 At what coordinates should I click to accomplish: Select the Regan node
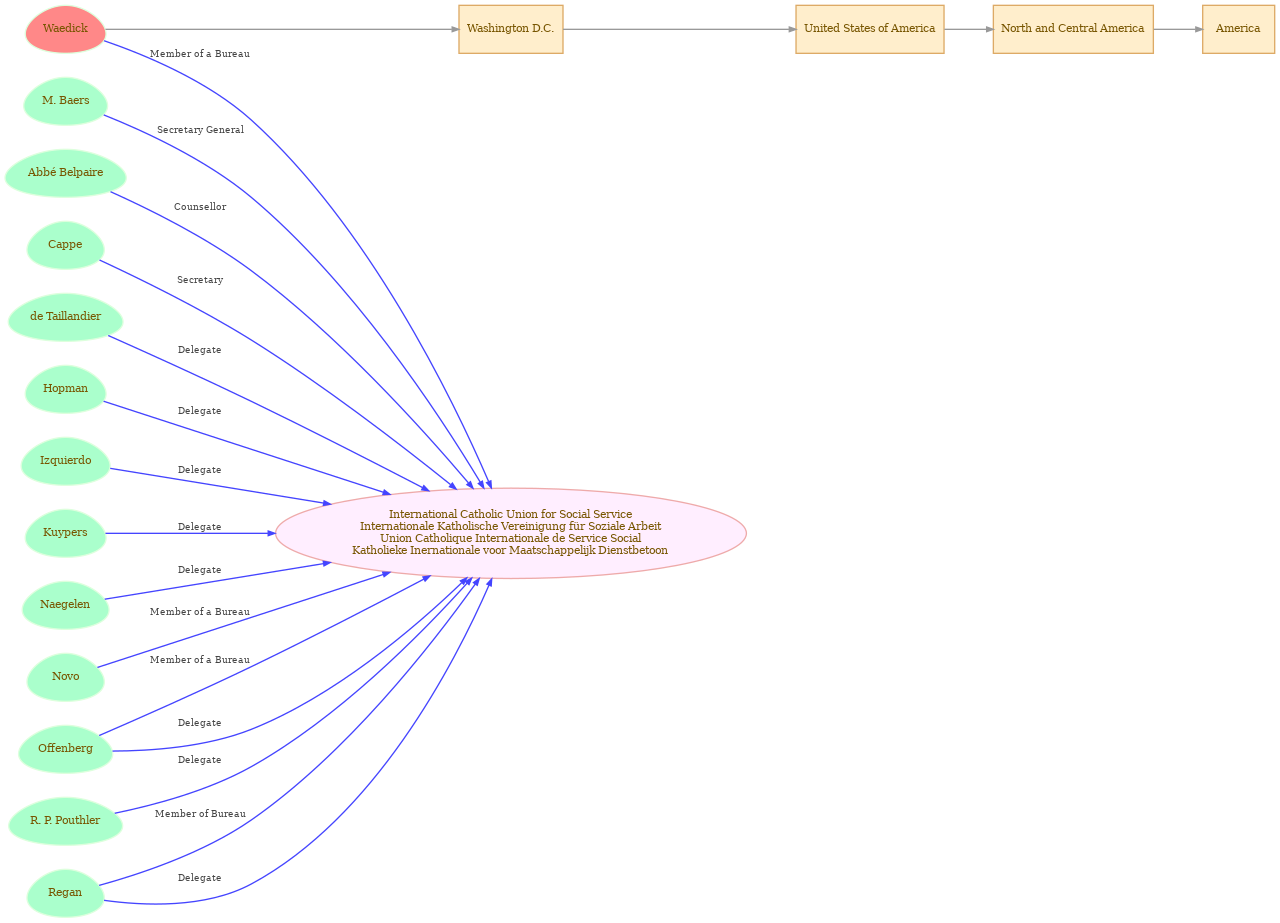point(65,893)
